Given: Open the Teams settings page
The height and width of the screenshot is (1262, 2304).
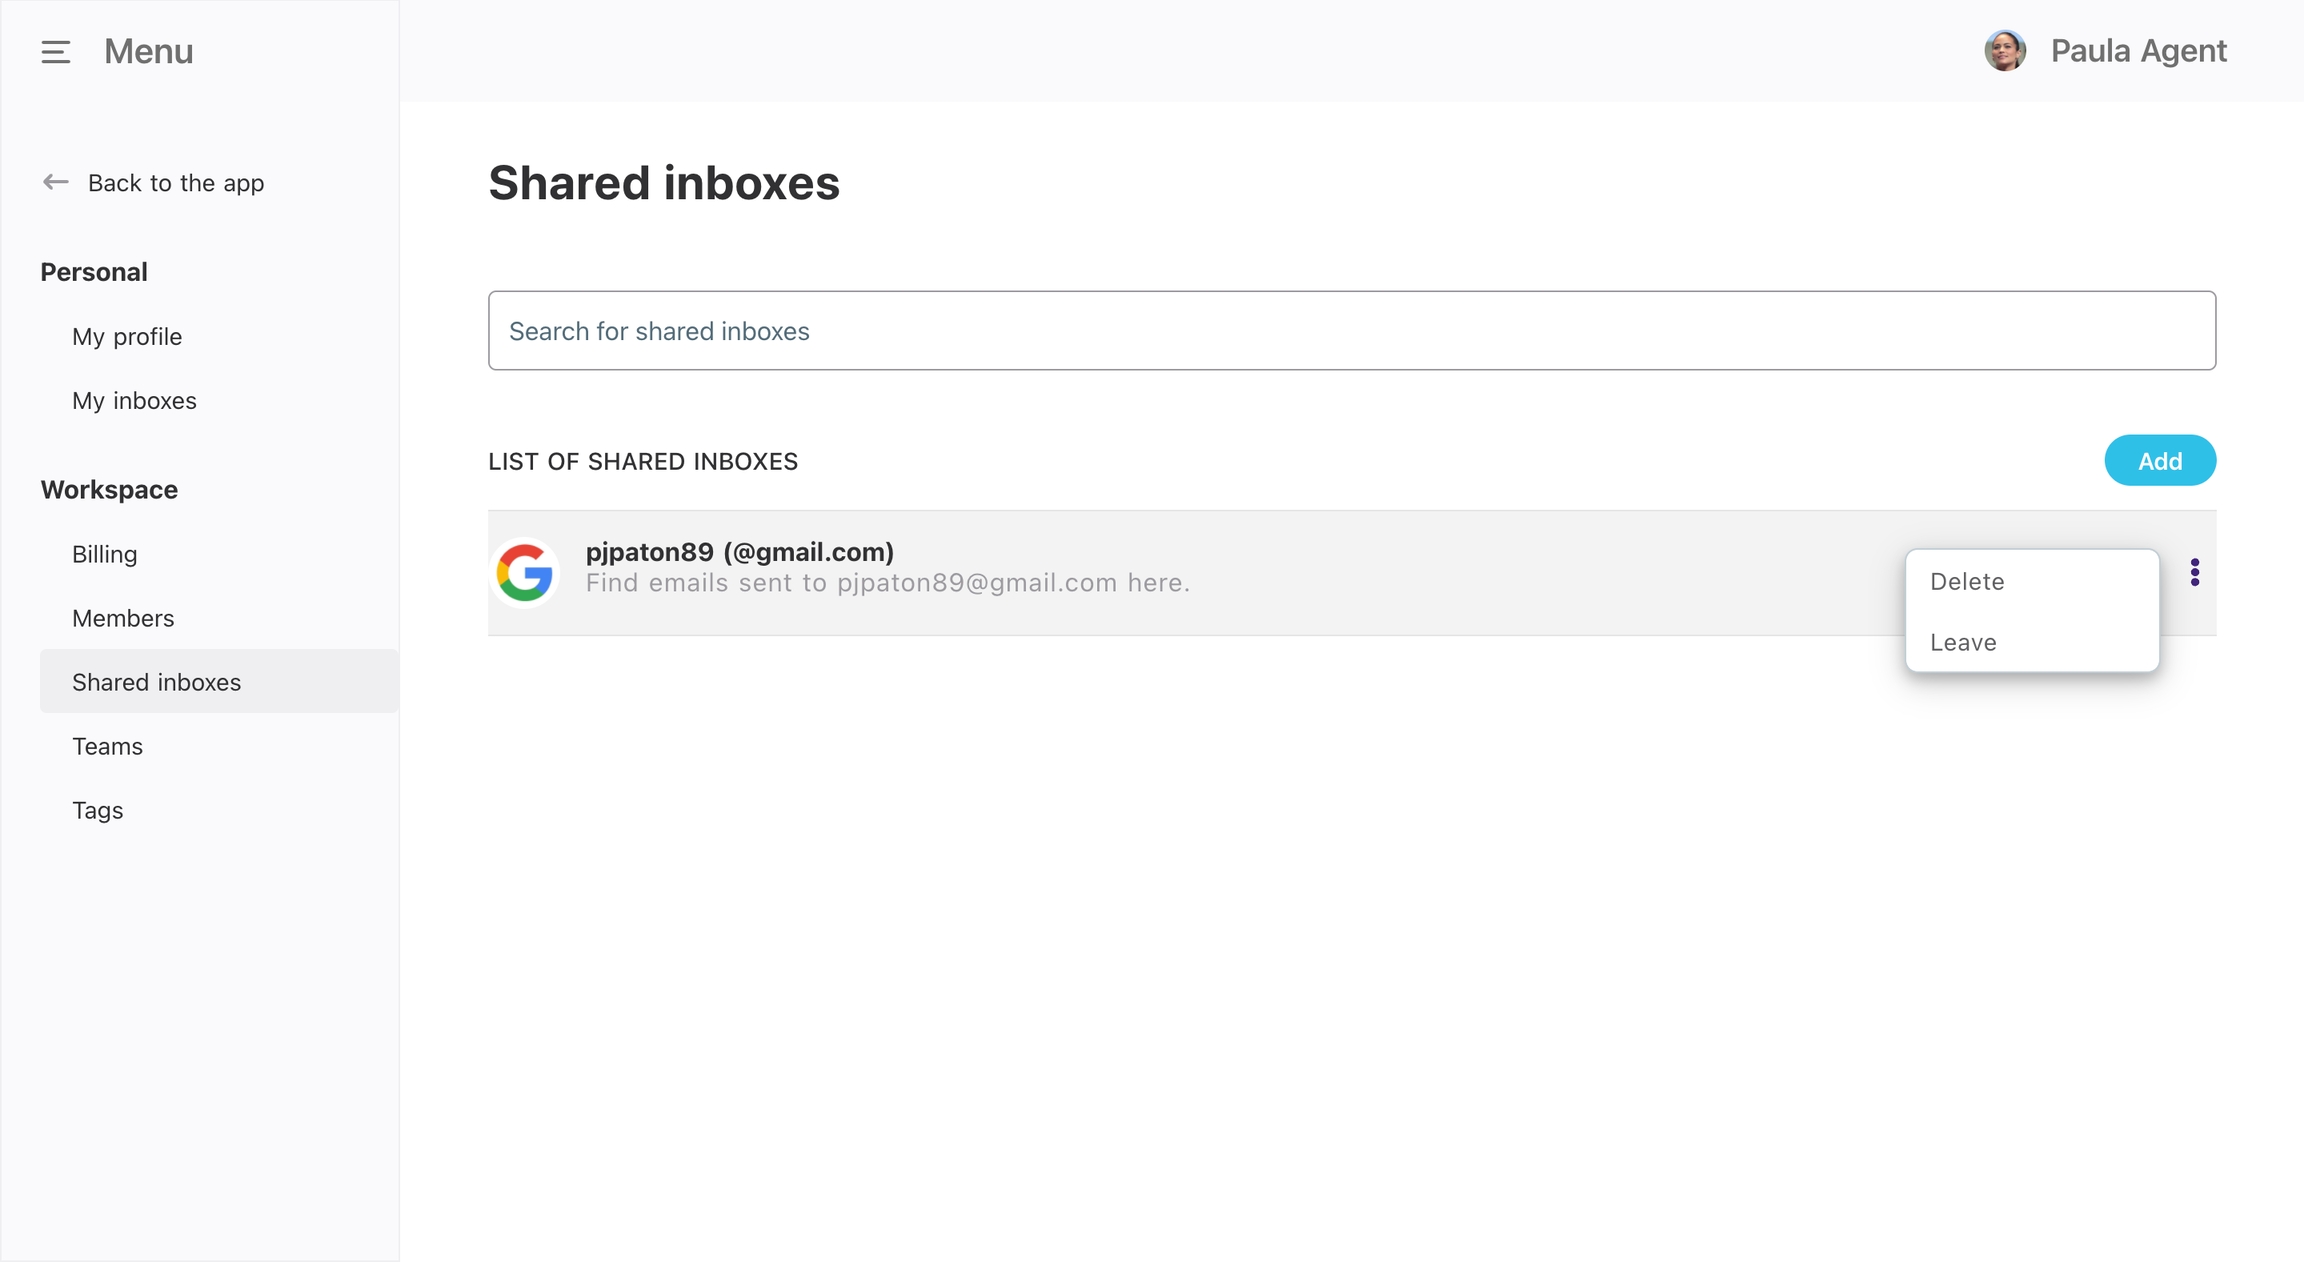Looking at the screenshot, I should (108, 746).
